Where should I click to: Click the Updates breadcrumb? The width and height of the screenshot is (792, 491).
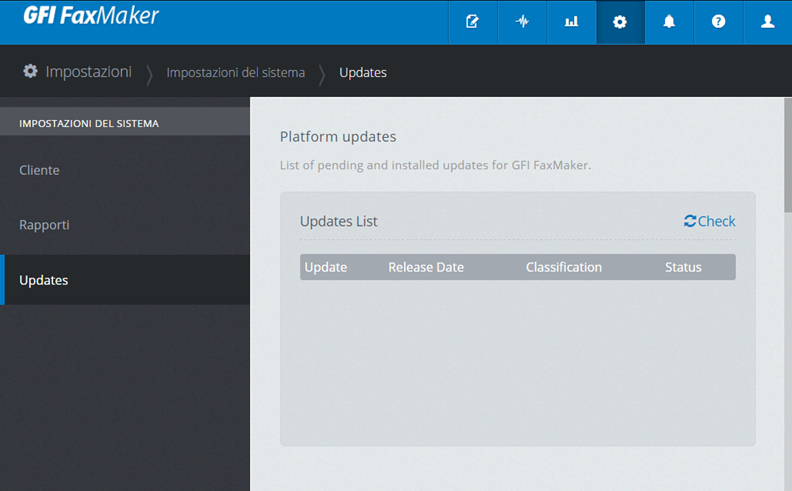point(363,73)
